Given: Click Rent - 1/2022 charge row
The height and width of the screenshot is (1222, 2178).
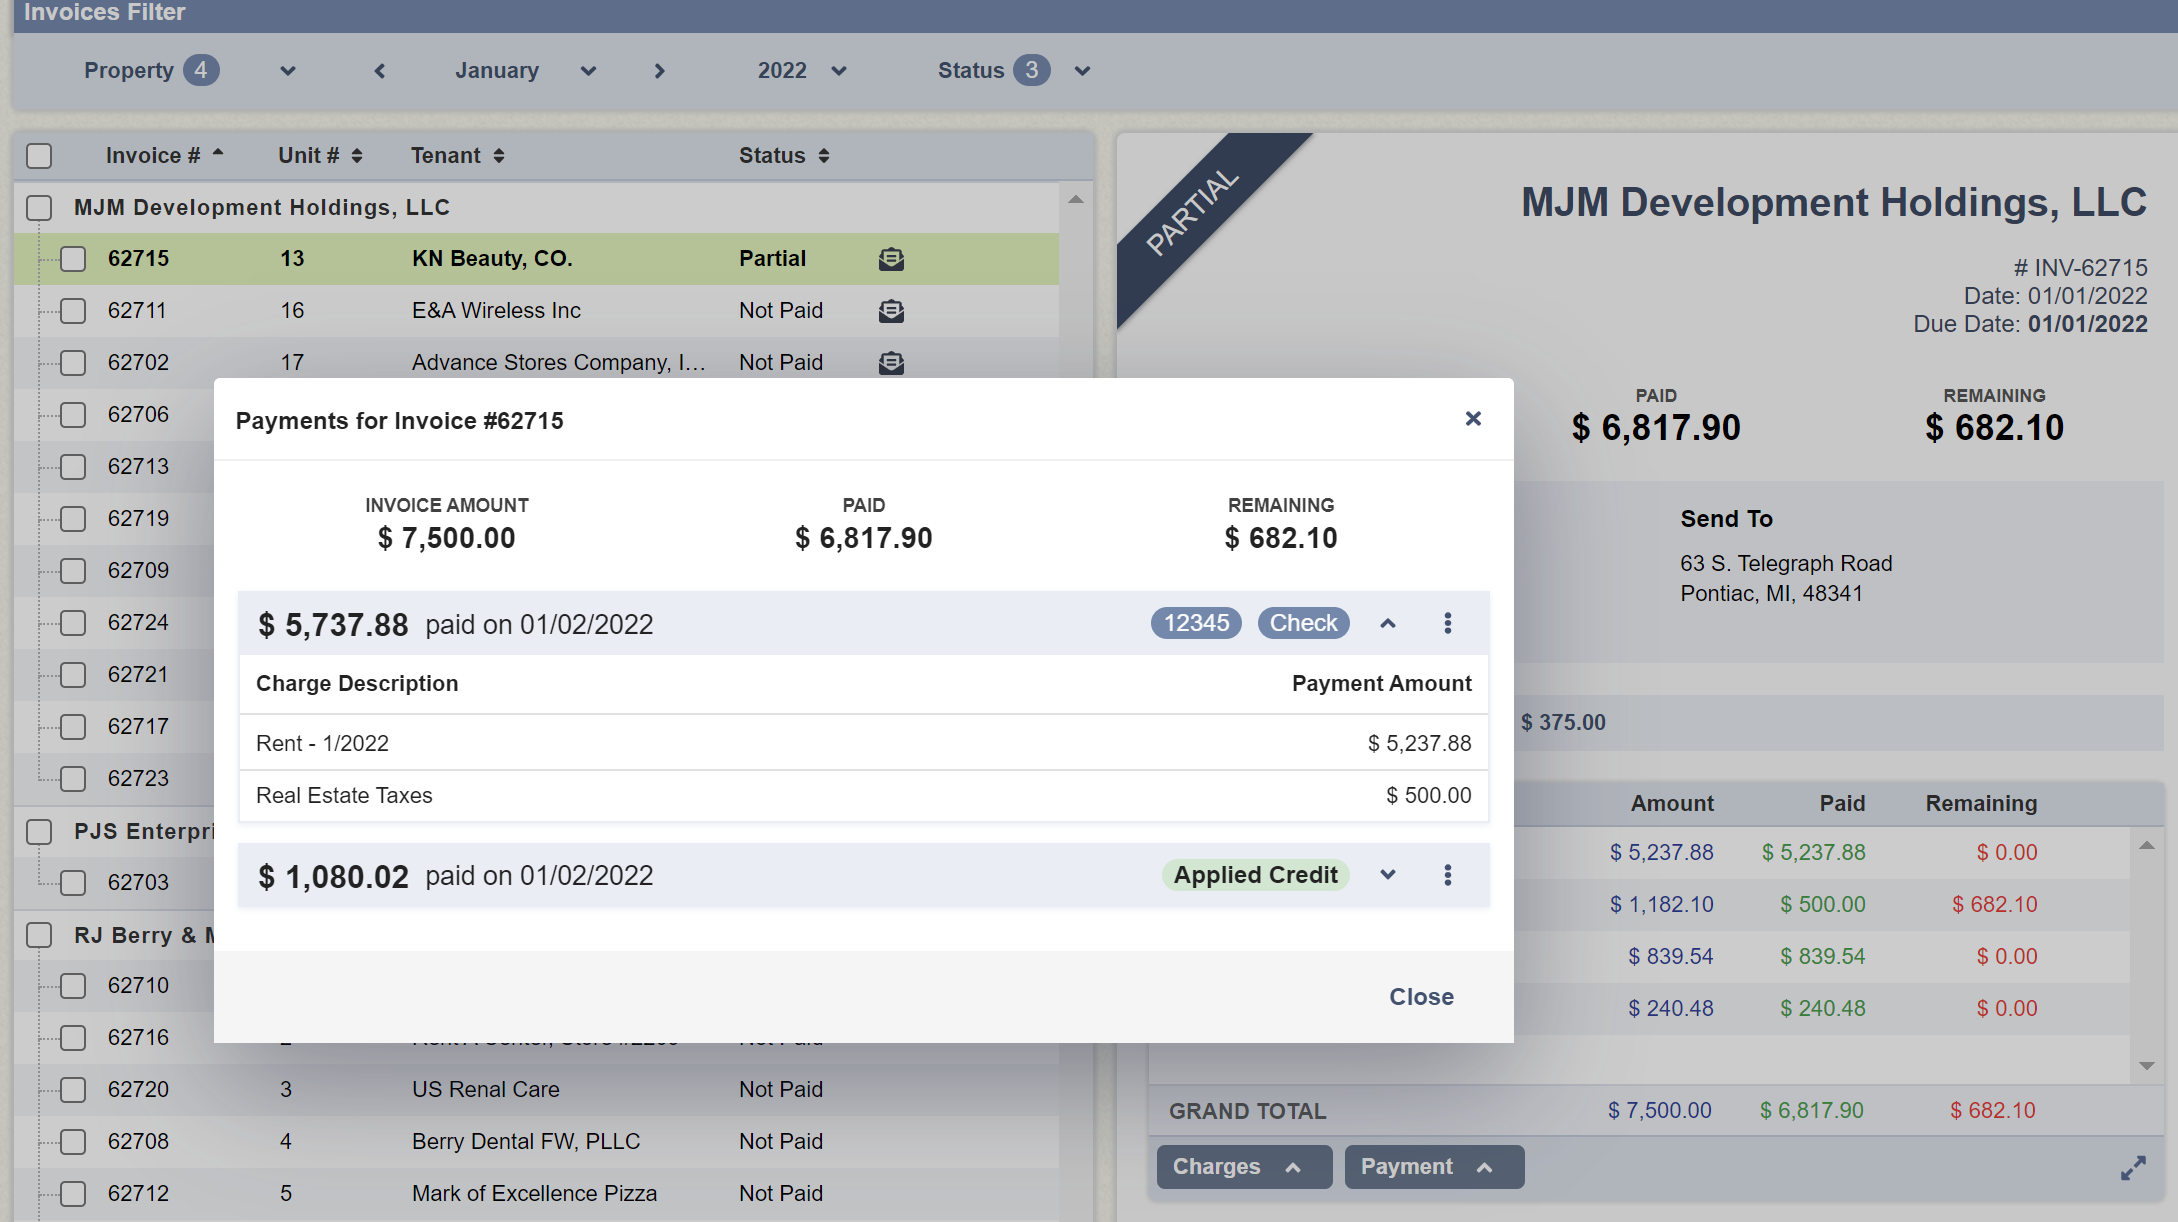Looking at the screenshot, I should (864, 743).
